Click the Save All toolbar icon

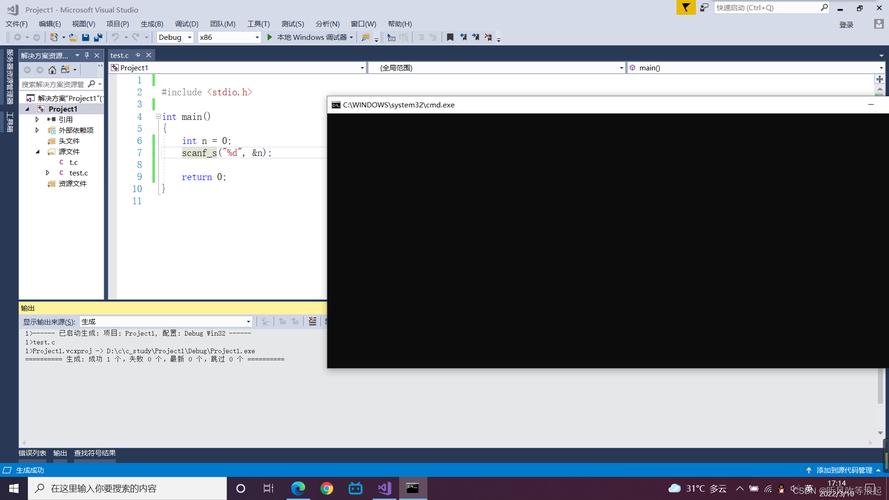point(98,37)
